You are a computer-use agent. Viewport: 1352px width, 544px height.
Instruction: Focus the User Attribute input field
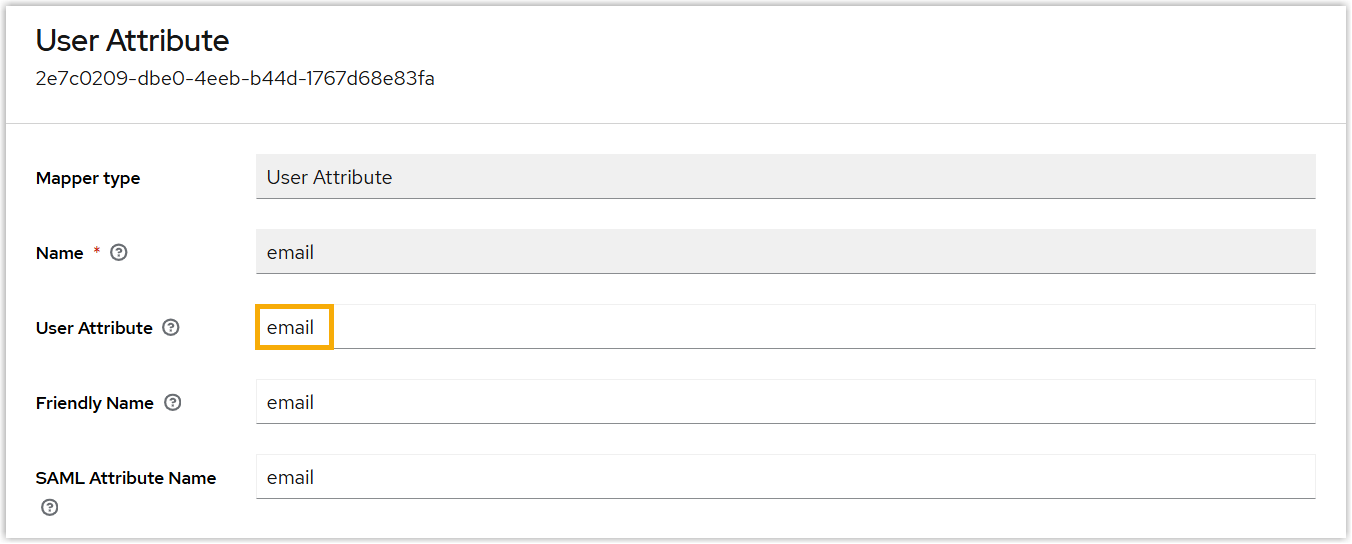(x=785, y=327)
